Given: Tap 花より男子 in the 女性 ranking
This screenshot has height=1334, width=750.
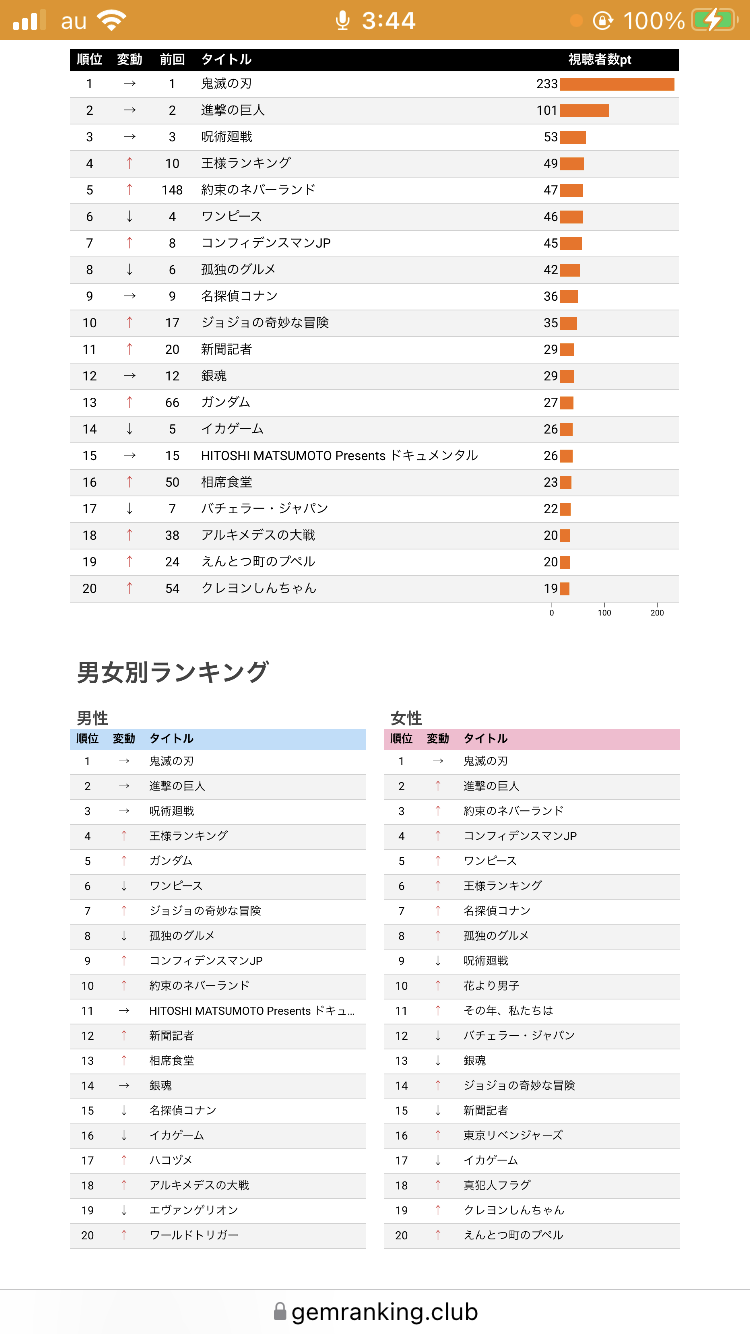Looking at the screenshot, I should click(492, 985).
